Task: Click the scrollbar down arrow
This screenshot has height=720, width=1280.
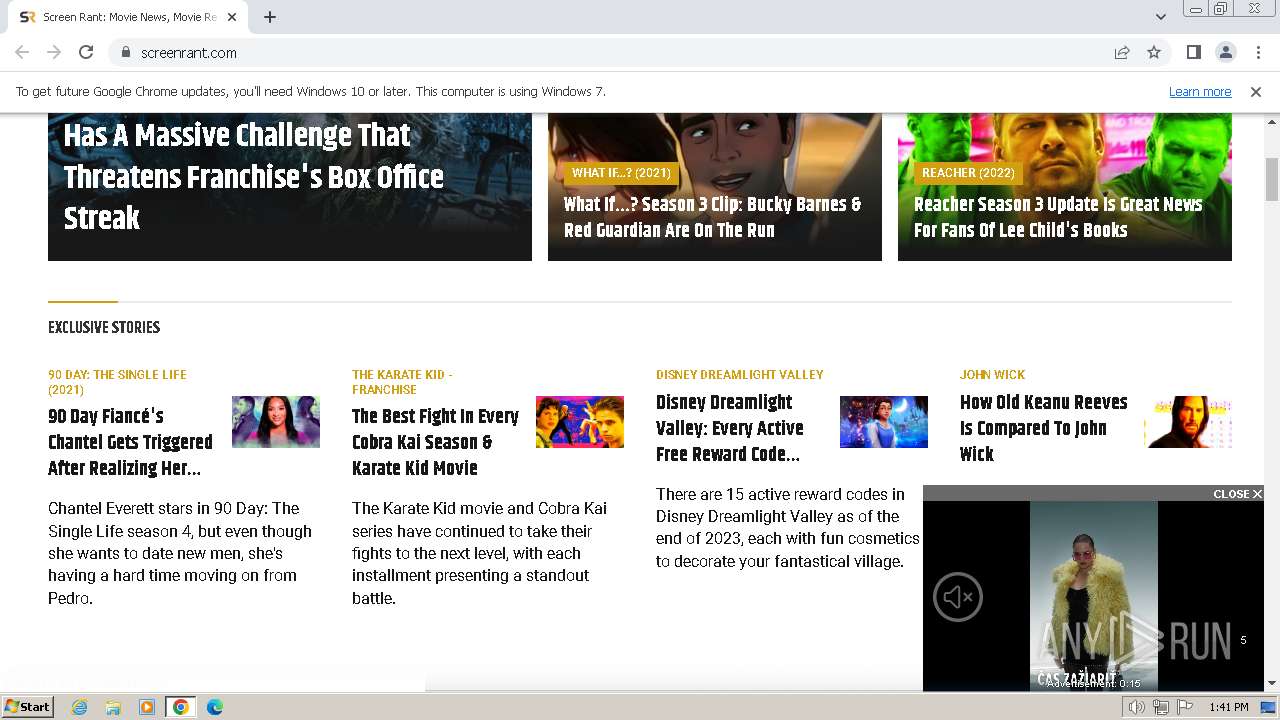Action: 1272,683
